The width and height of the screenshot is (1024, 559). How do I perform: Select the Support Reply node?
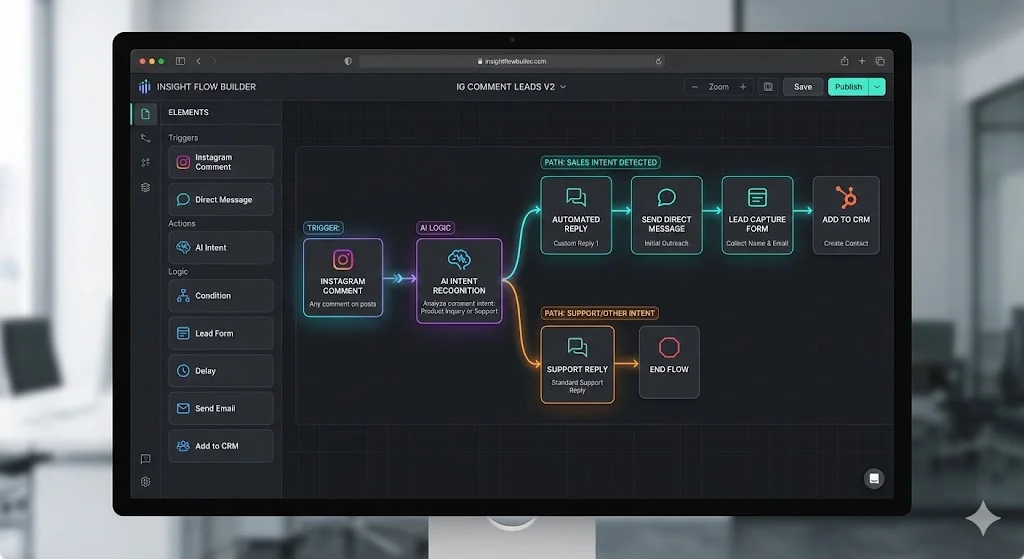[x=577, y=364]
